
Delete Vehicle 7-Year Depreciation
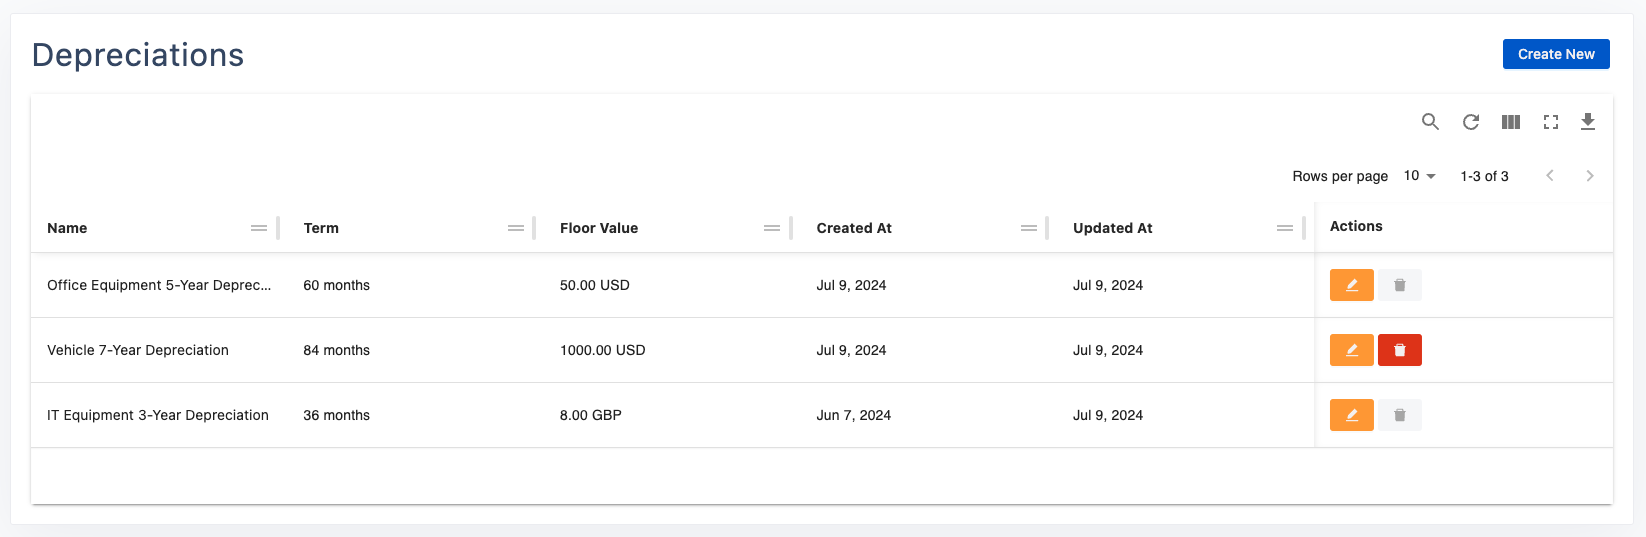coord(1400,350)
